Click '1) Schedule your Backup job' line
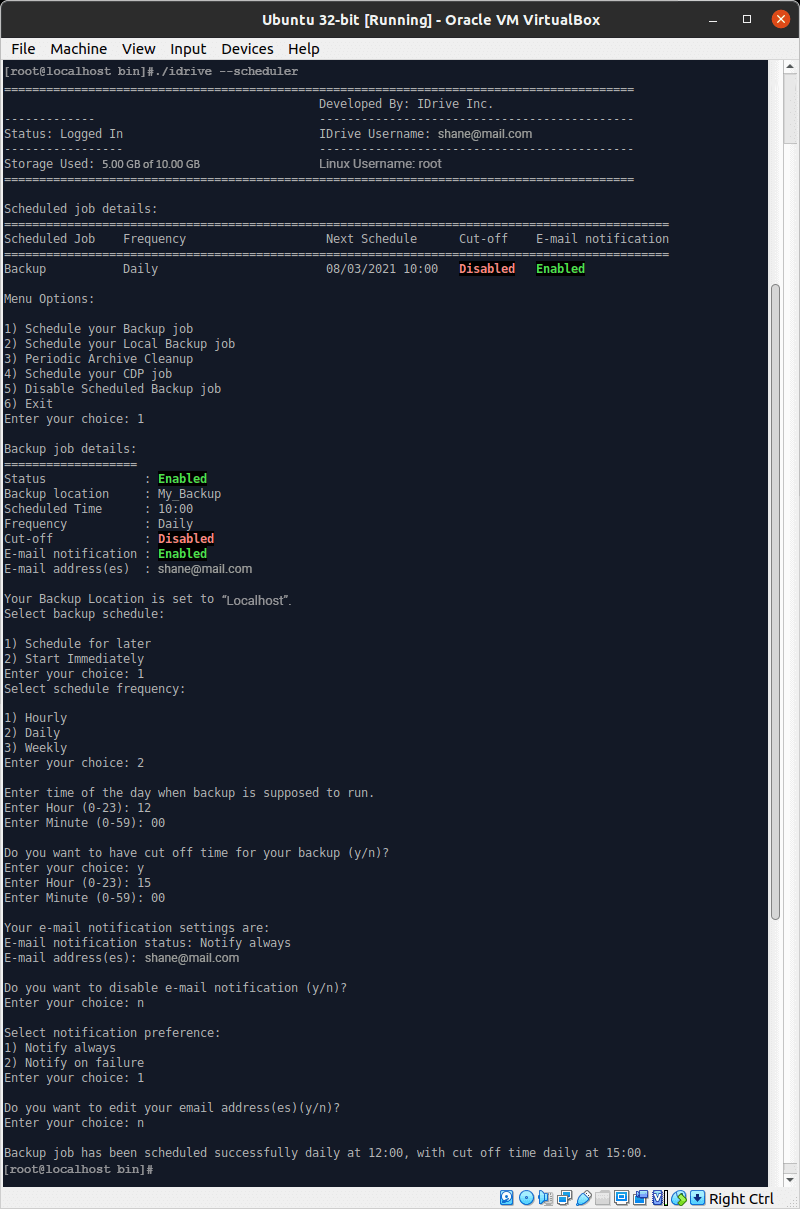This screenshot has width=800, height=1209. pyautogui.click(x=99, y=329)
